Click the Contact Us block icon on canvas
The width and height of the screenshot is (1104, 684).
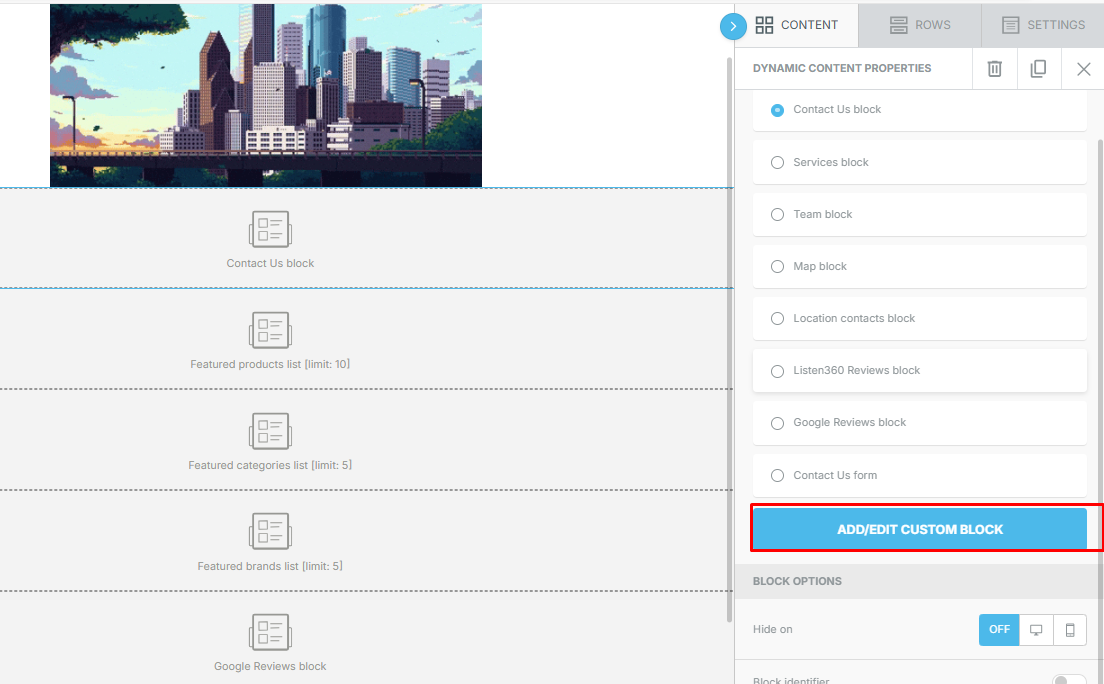click(x=270, y=229)
